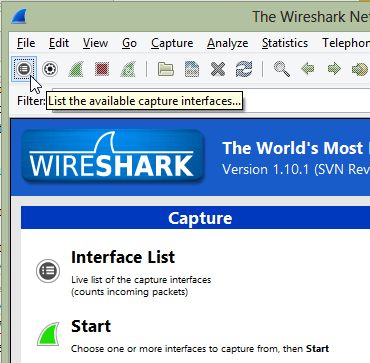This screenshot has width=370, height=363.
Task: Open a capture file (folder icon)
Action: (166, 69)
